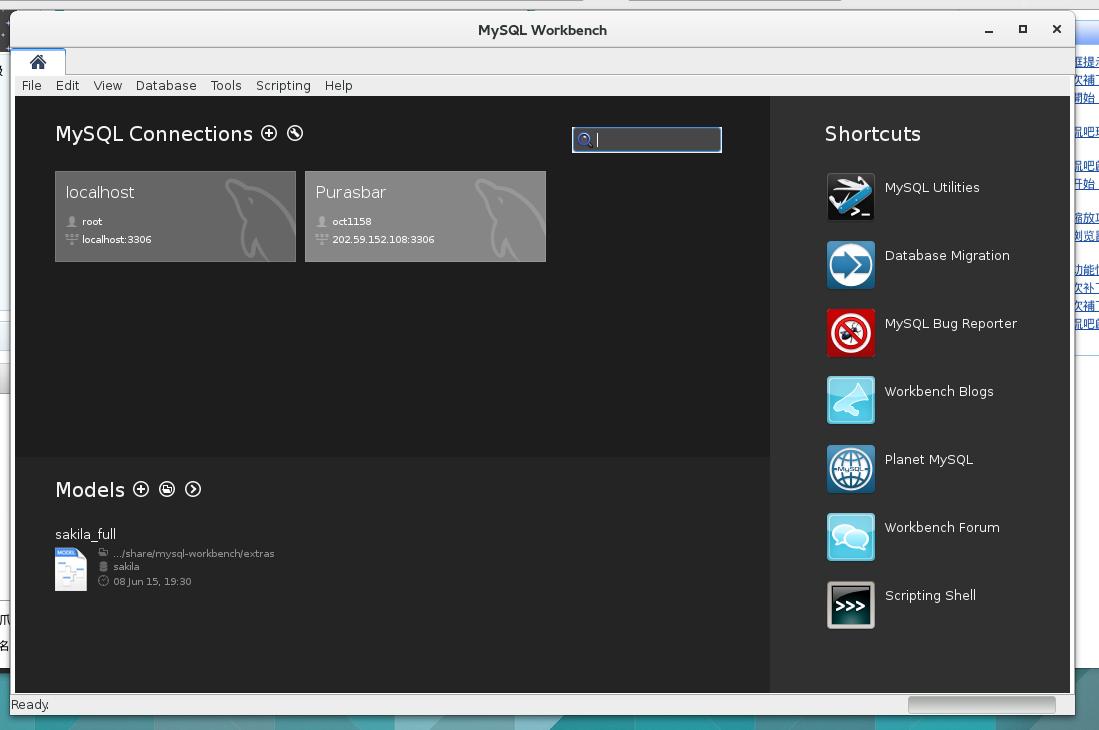Add a new MySQL connection
The width and height of the screenshot is (1099, 730).
point(269,133)
